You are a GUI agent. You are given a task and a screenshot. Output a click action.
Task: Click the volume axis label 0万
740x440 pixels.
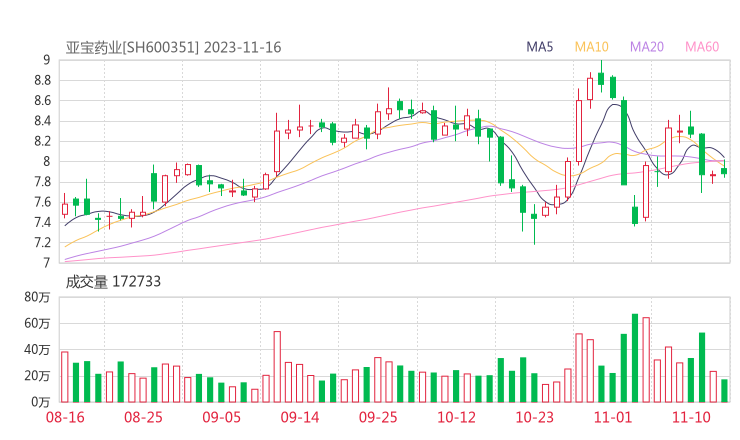click(40, 402)
